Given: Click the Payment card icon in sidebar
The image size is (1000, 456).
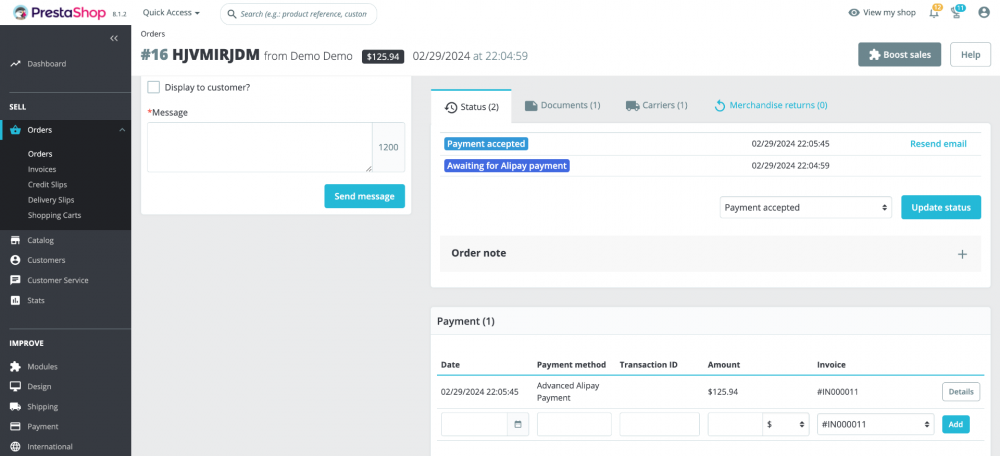Looking at the screenshot, I should pos(15,427).
